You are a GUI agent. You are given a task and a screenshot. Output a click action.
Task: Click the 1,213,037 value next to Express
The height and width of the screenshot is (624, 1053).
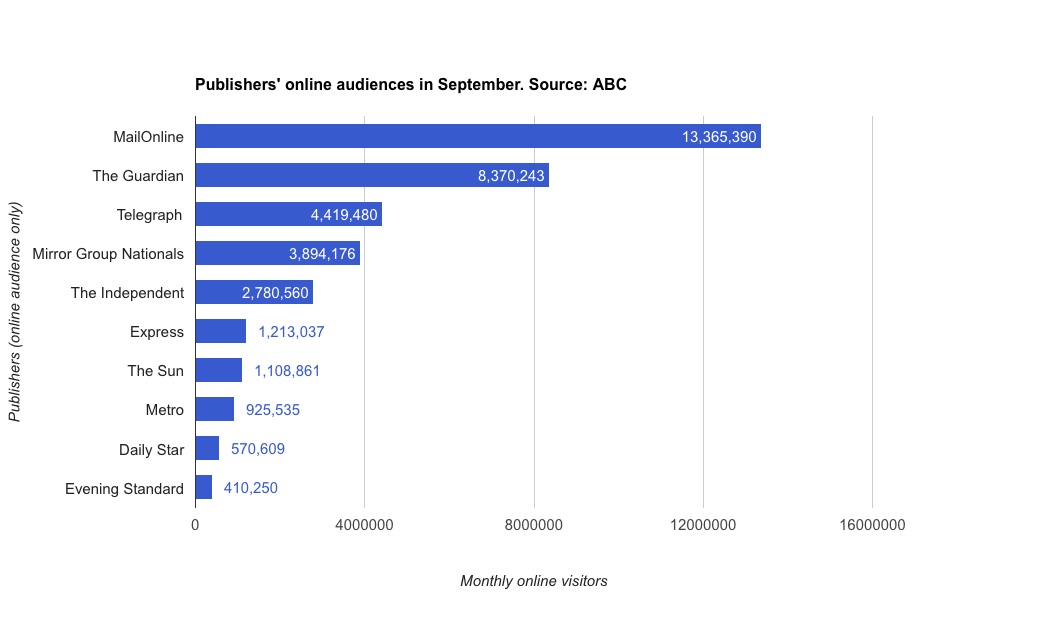291,332
